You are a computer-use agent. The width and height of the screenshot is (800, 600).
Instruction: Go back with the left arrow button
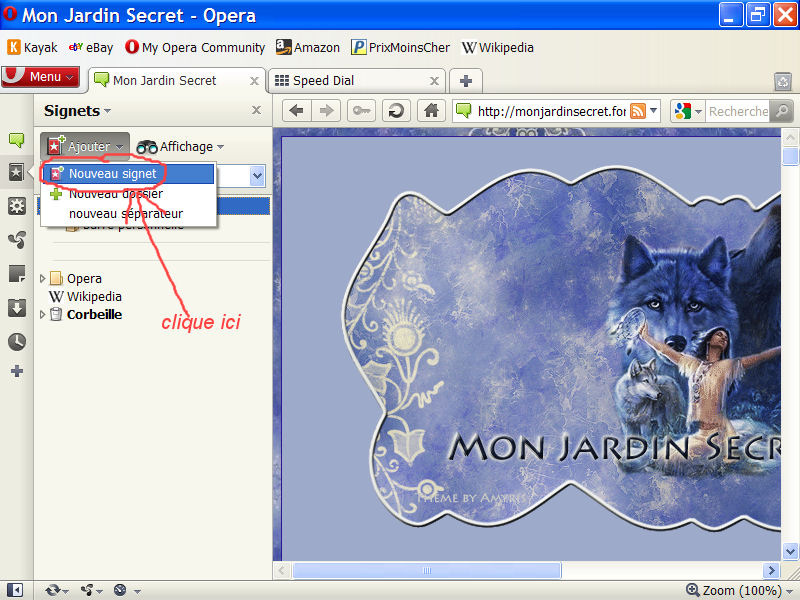click(296, 111)
